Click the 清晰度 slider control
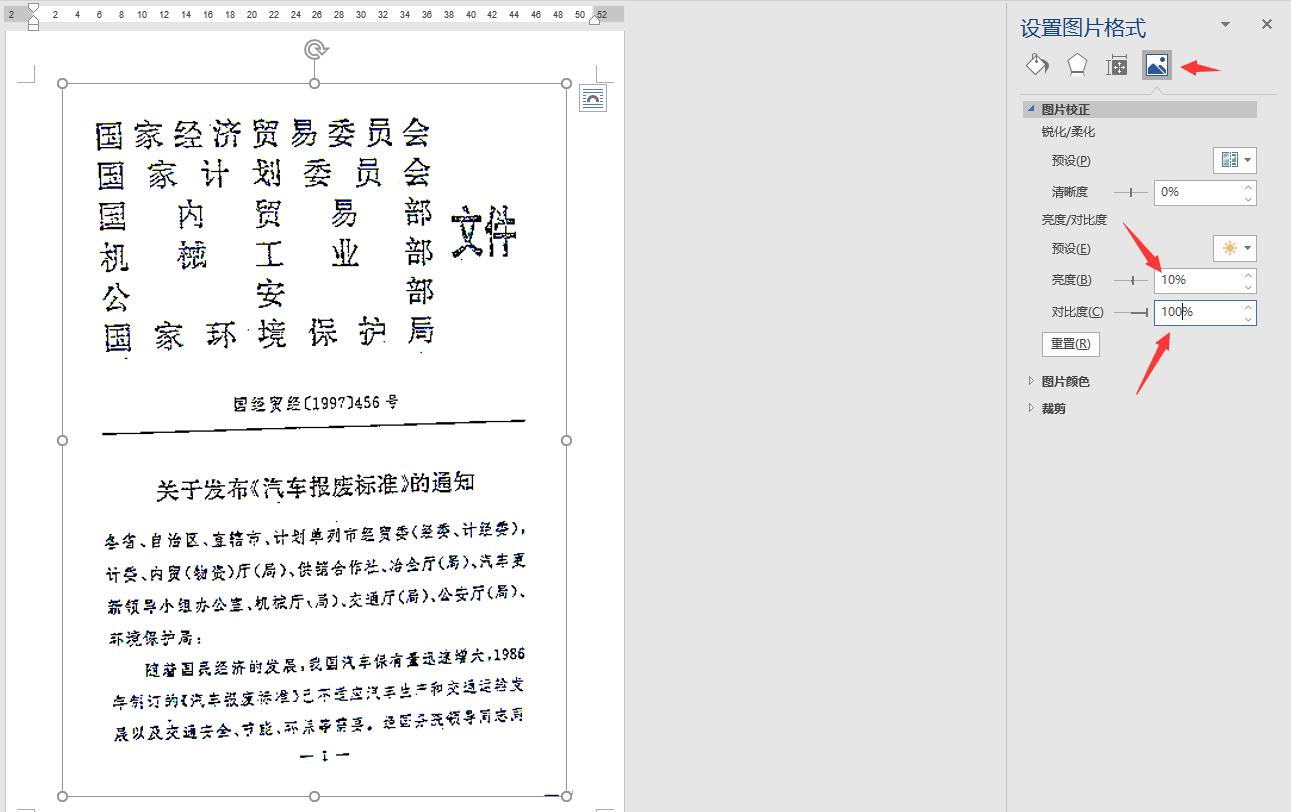 1131,192
